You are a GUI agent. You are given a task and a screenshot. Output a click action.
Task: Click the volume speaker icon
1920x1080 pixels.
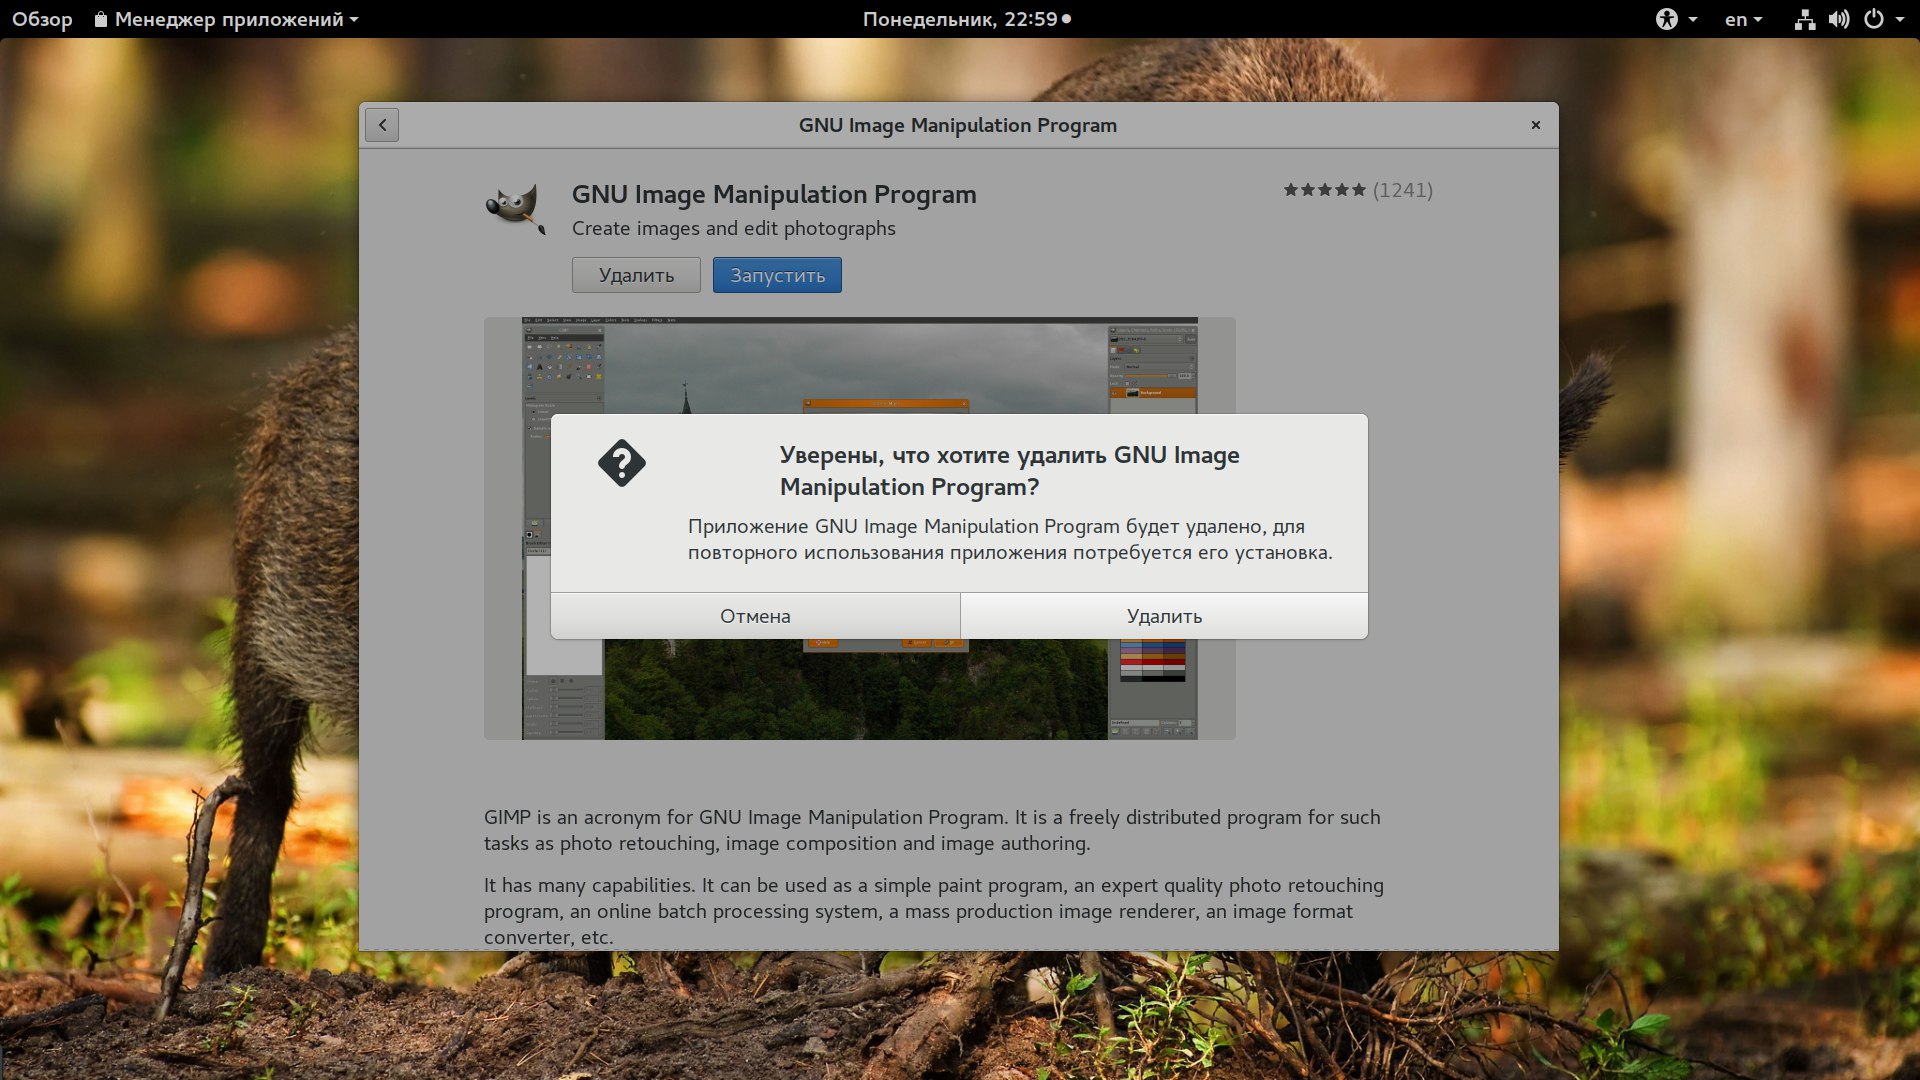1838,19
